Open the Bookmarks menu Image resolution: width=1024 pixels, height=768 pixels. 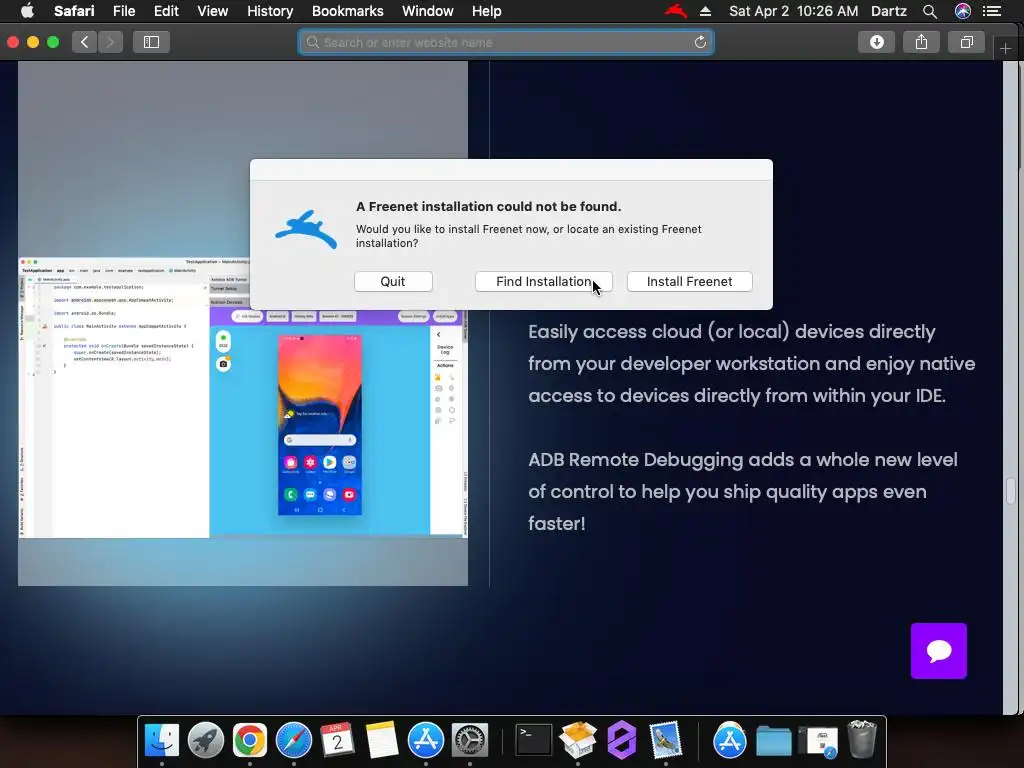click(x=347, y=11)
